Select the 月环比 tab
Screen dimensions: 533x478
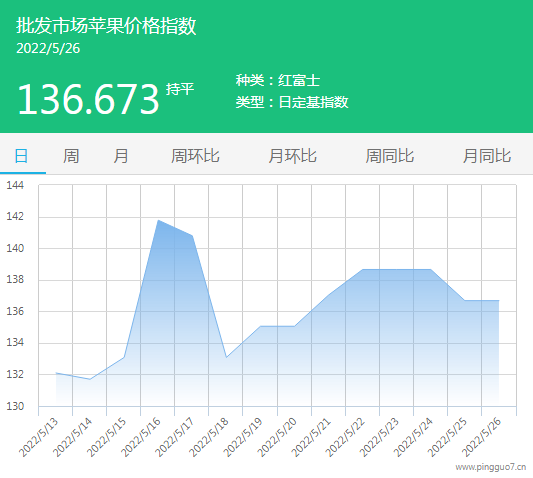292,156
